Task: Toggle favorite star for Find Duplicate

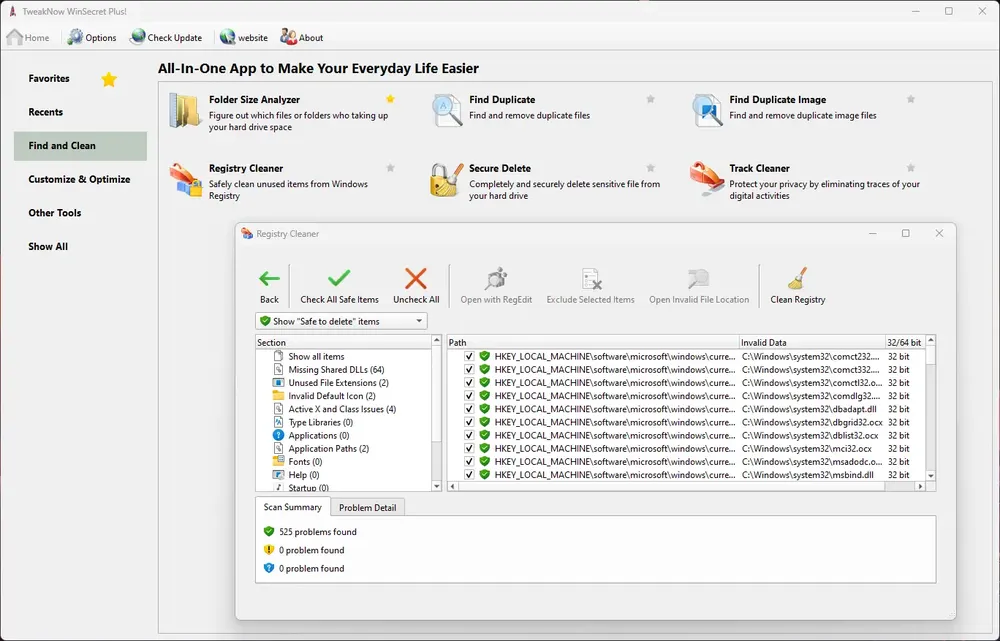Action: pos(651,99)
